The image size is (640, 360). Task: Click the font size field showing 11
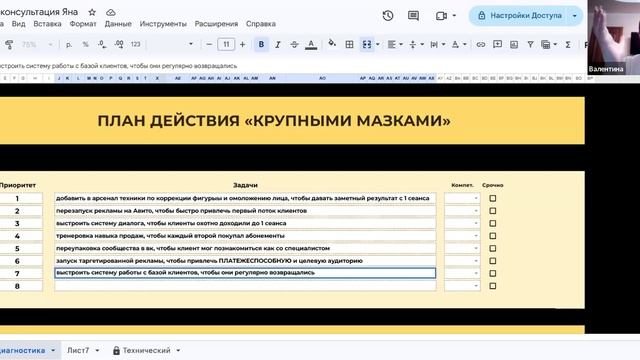pos(226,44)
